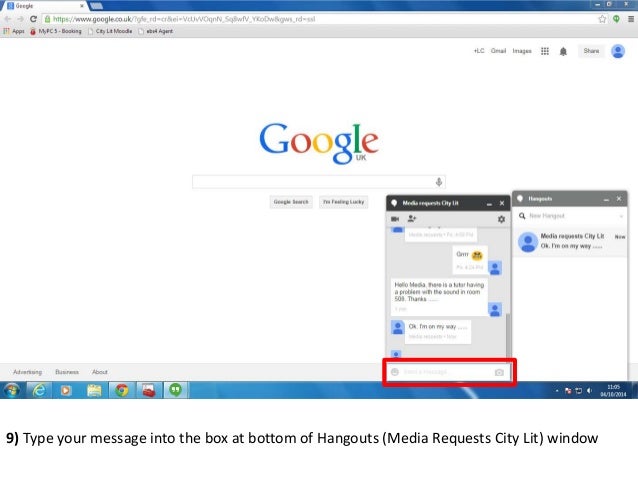Click the browser forward arrow
The height and width of the screenshot is (479, 638).
click(20, 19)
